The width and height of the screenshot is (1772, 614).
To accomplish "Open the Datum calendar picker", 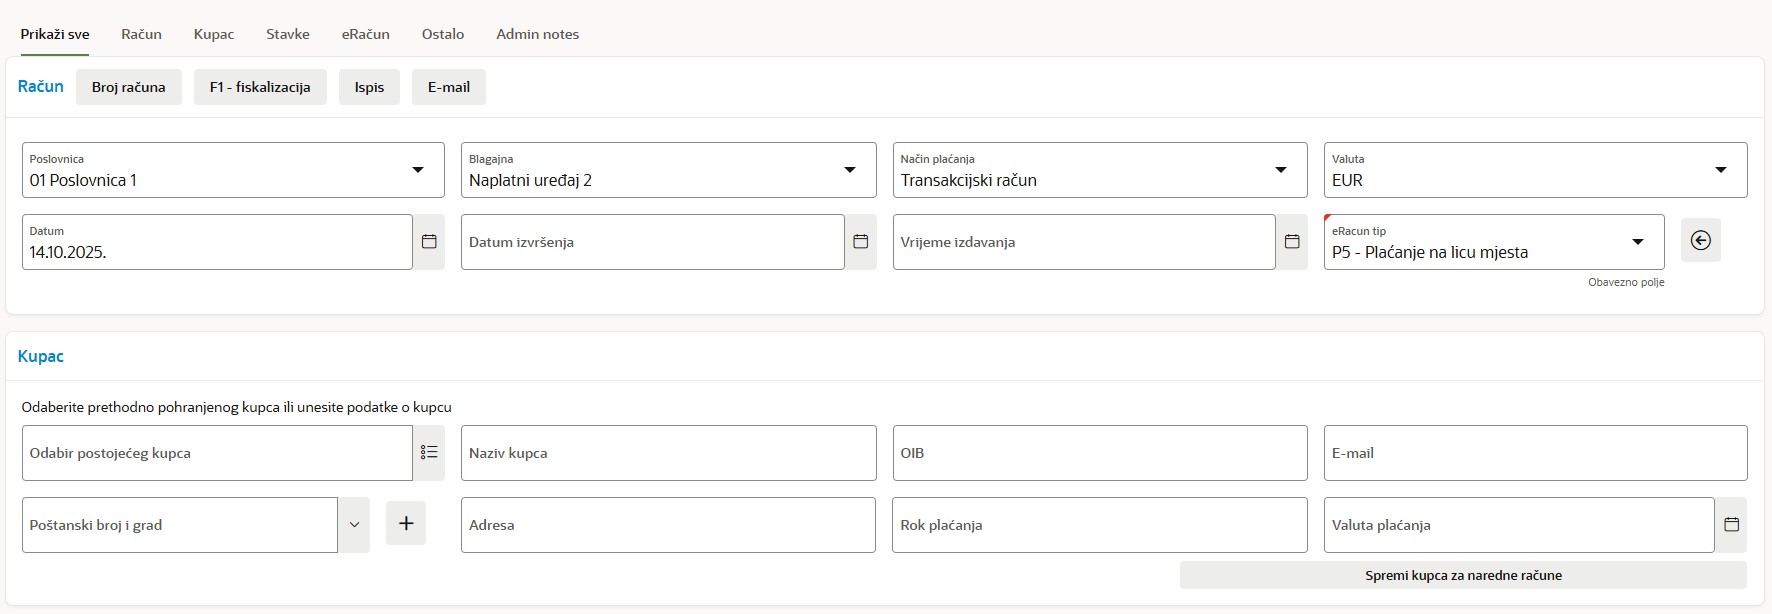I will [429, 242].
